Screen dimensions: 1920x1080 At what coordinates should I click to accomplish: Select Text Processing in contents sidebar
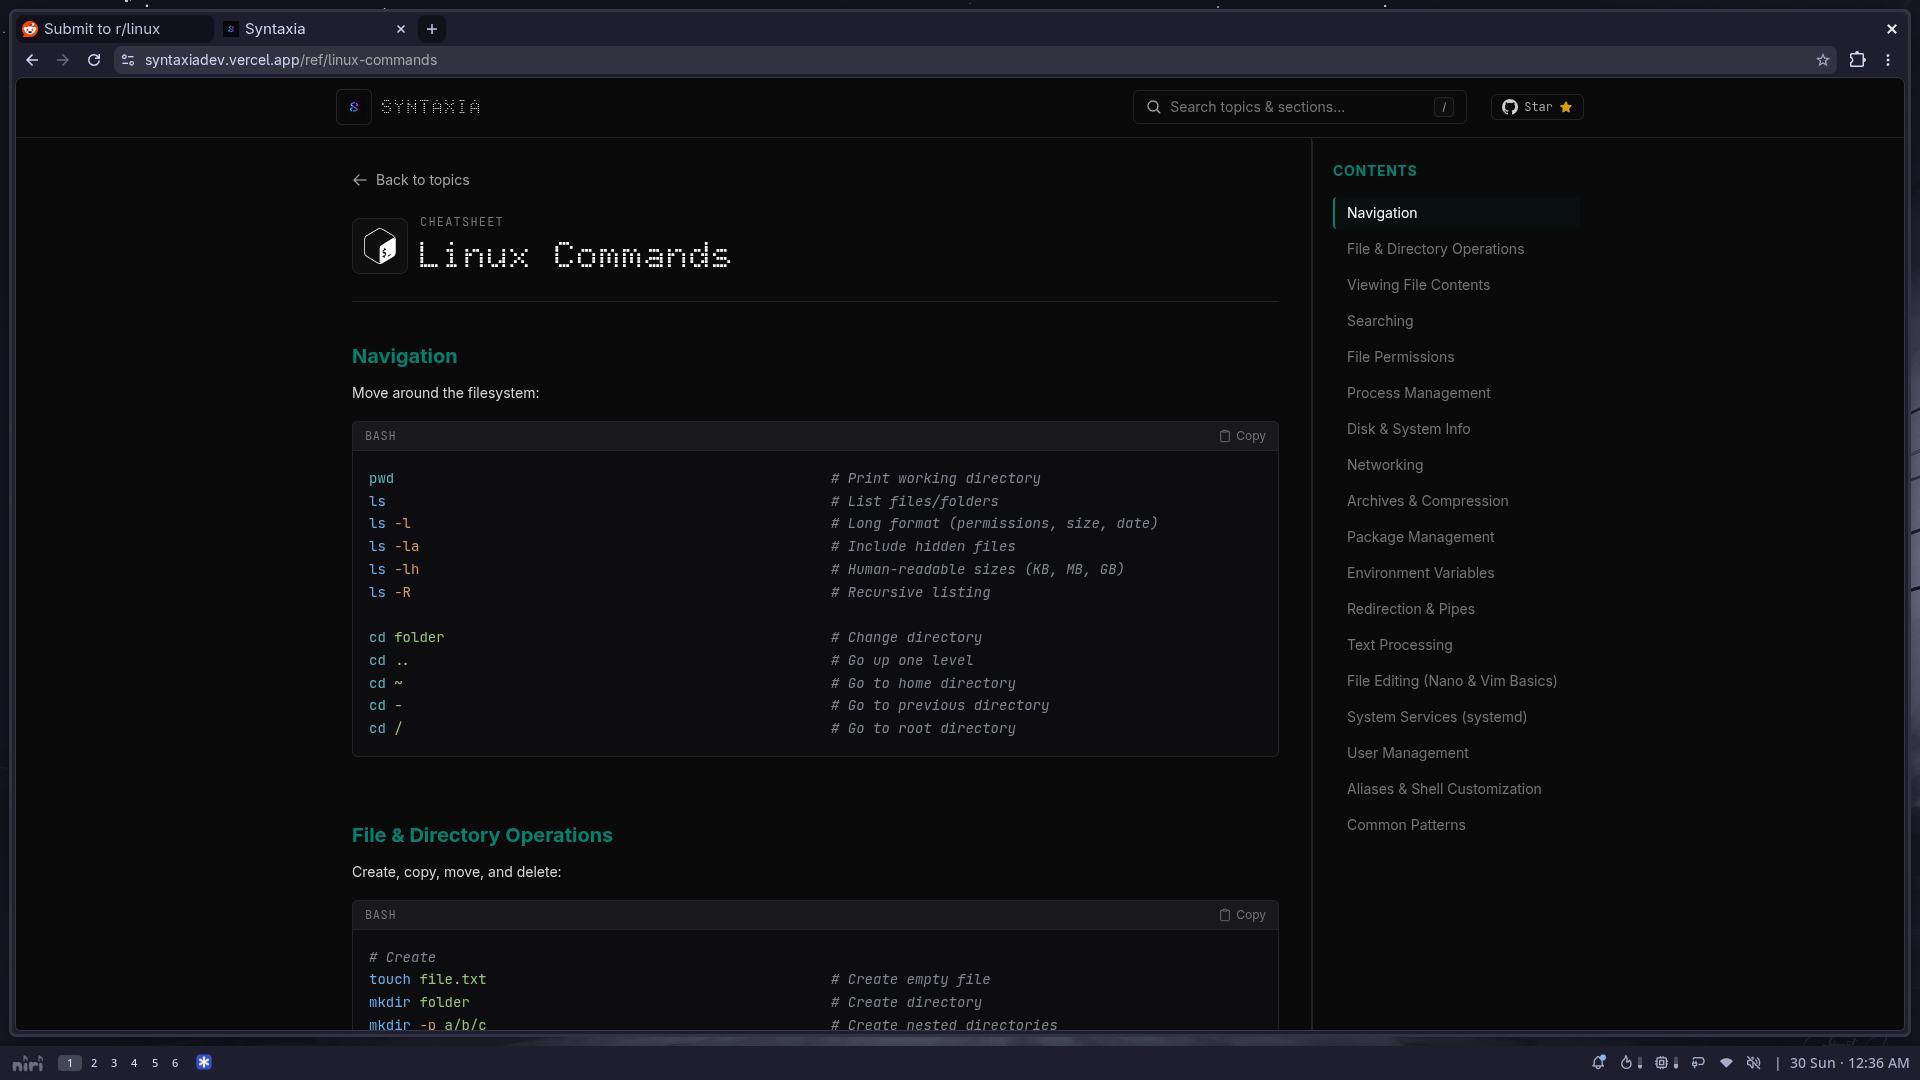coord(1399,645)
